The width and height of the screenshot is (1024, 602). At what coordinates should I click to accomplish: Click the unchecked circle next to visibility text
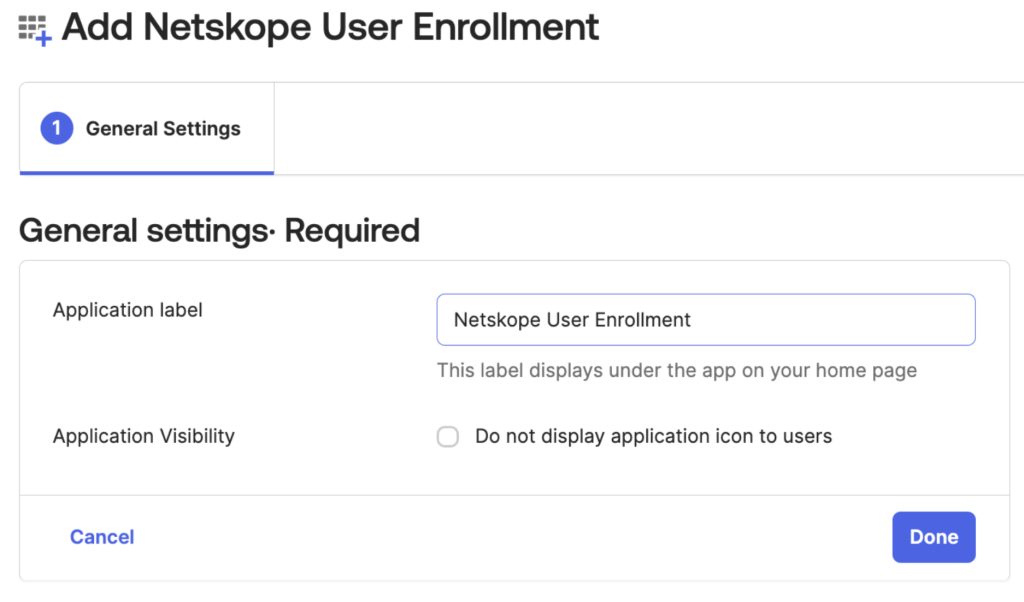[x=447, y=436]
